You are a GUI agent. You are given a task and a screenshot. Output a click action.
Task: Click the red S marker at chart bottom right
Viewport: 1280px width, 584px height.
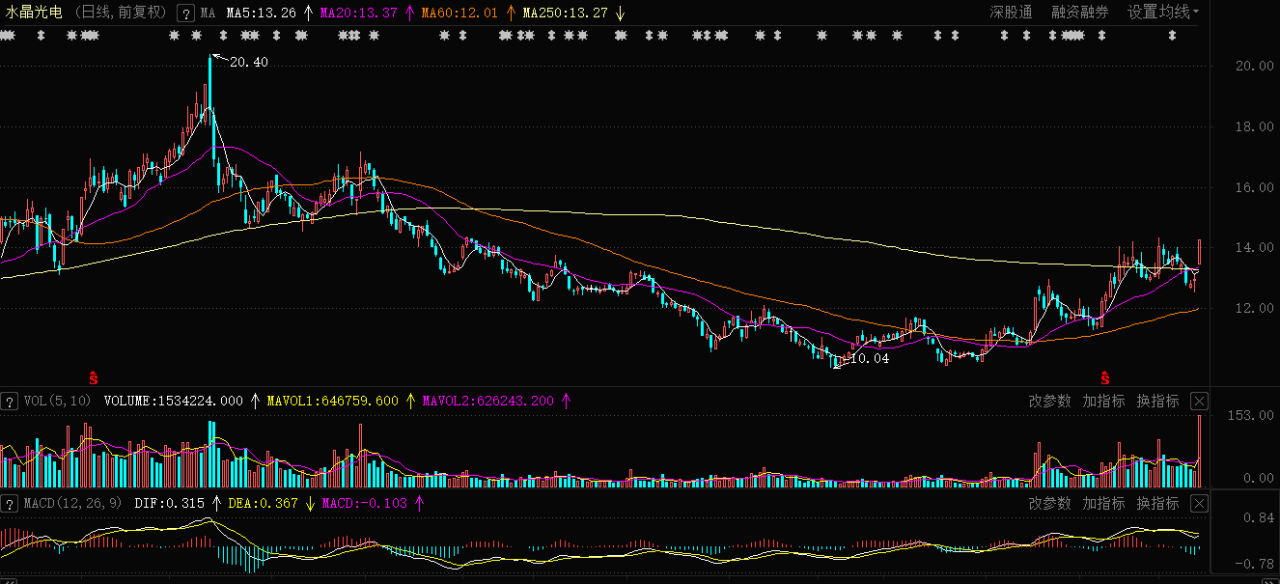(1105, 378)
